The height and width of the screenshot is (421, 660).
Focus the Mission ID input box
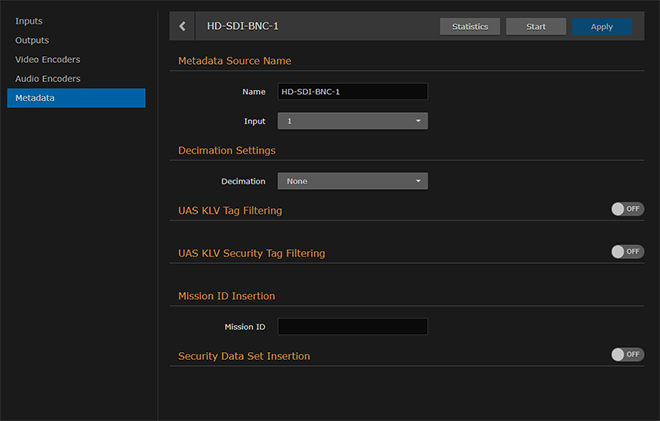pyautogui.click(x=352, y=327)
